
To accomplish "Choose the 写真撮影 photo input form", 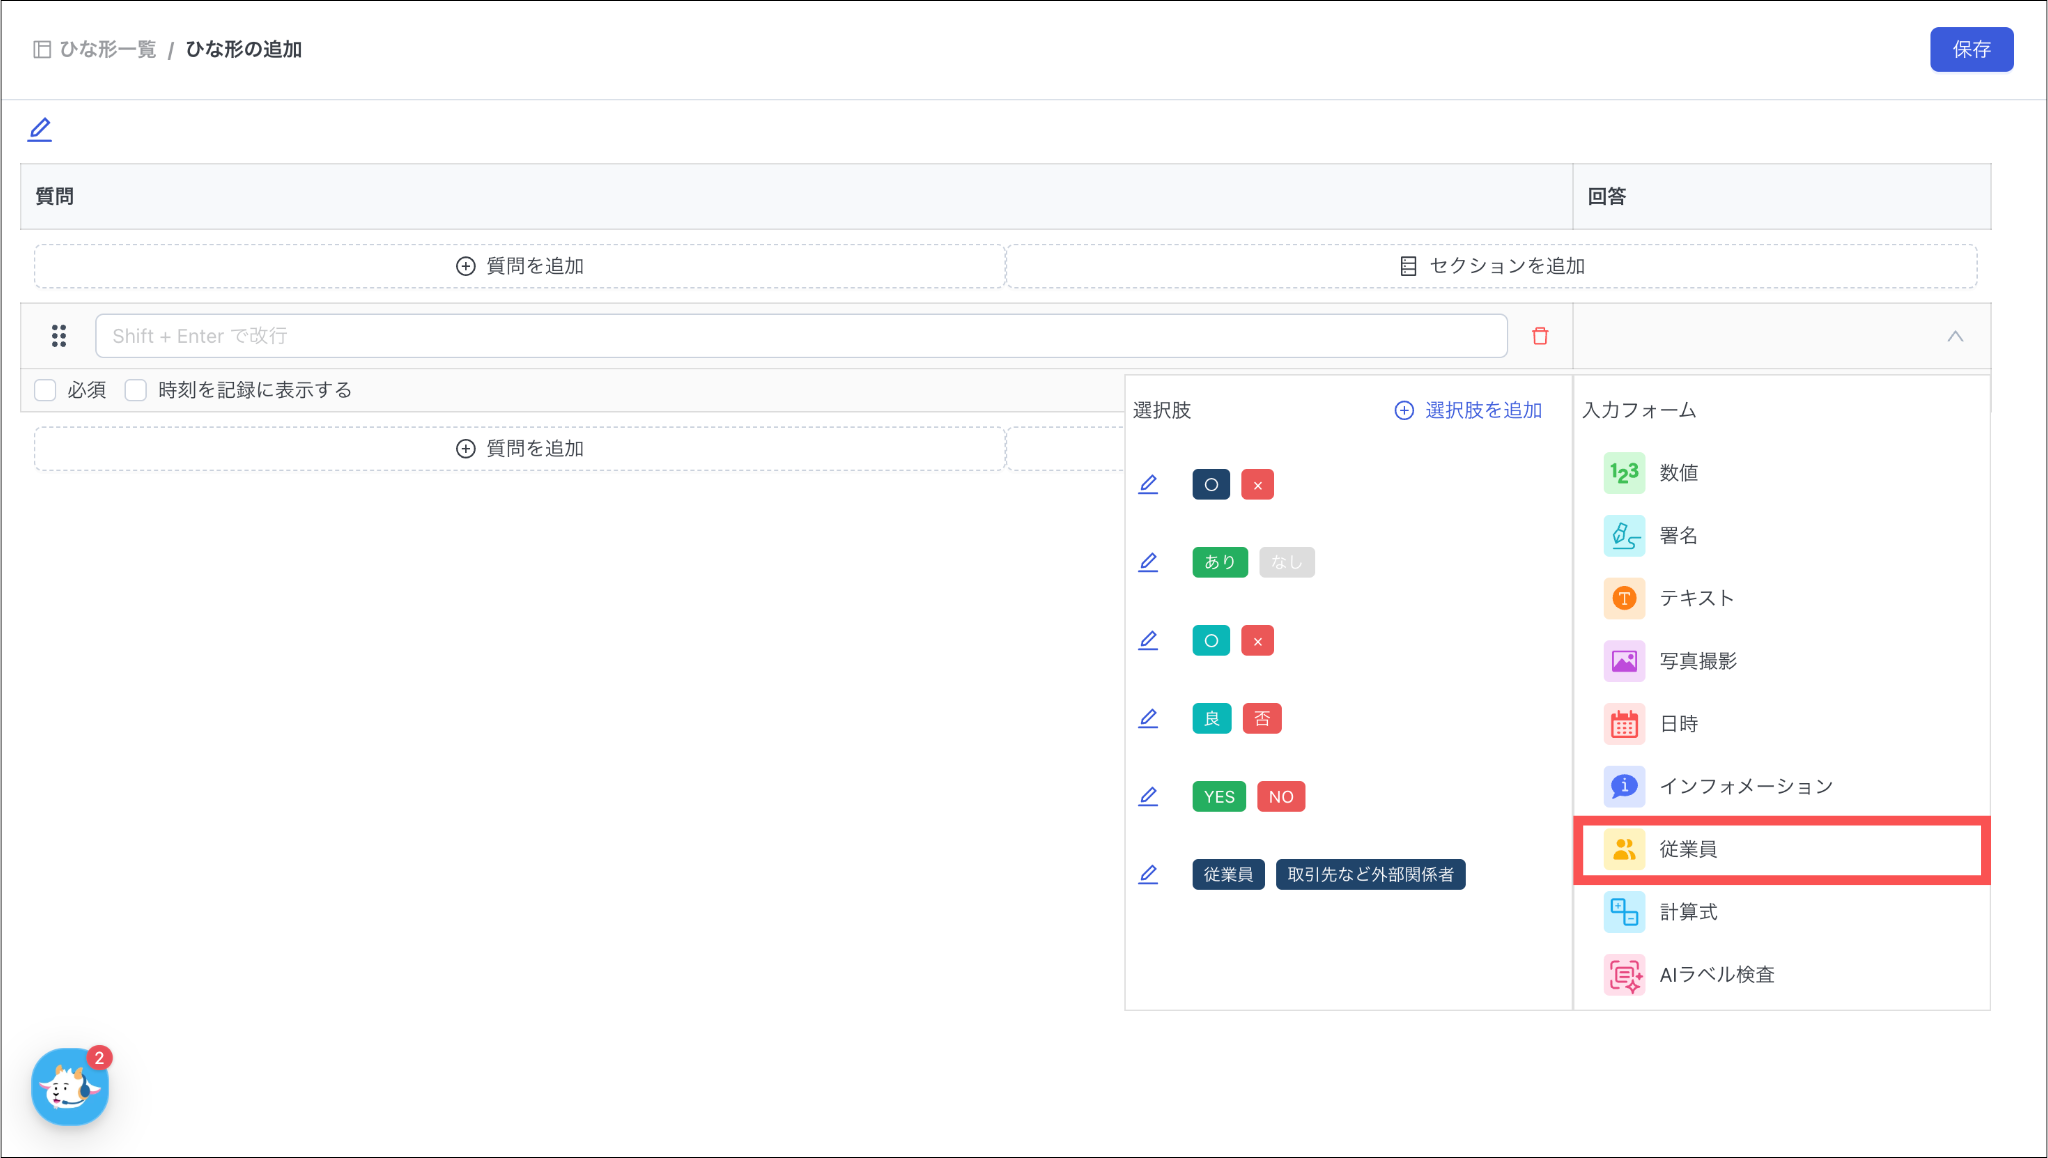I will click(x=1697, y=661).
